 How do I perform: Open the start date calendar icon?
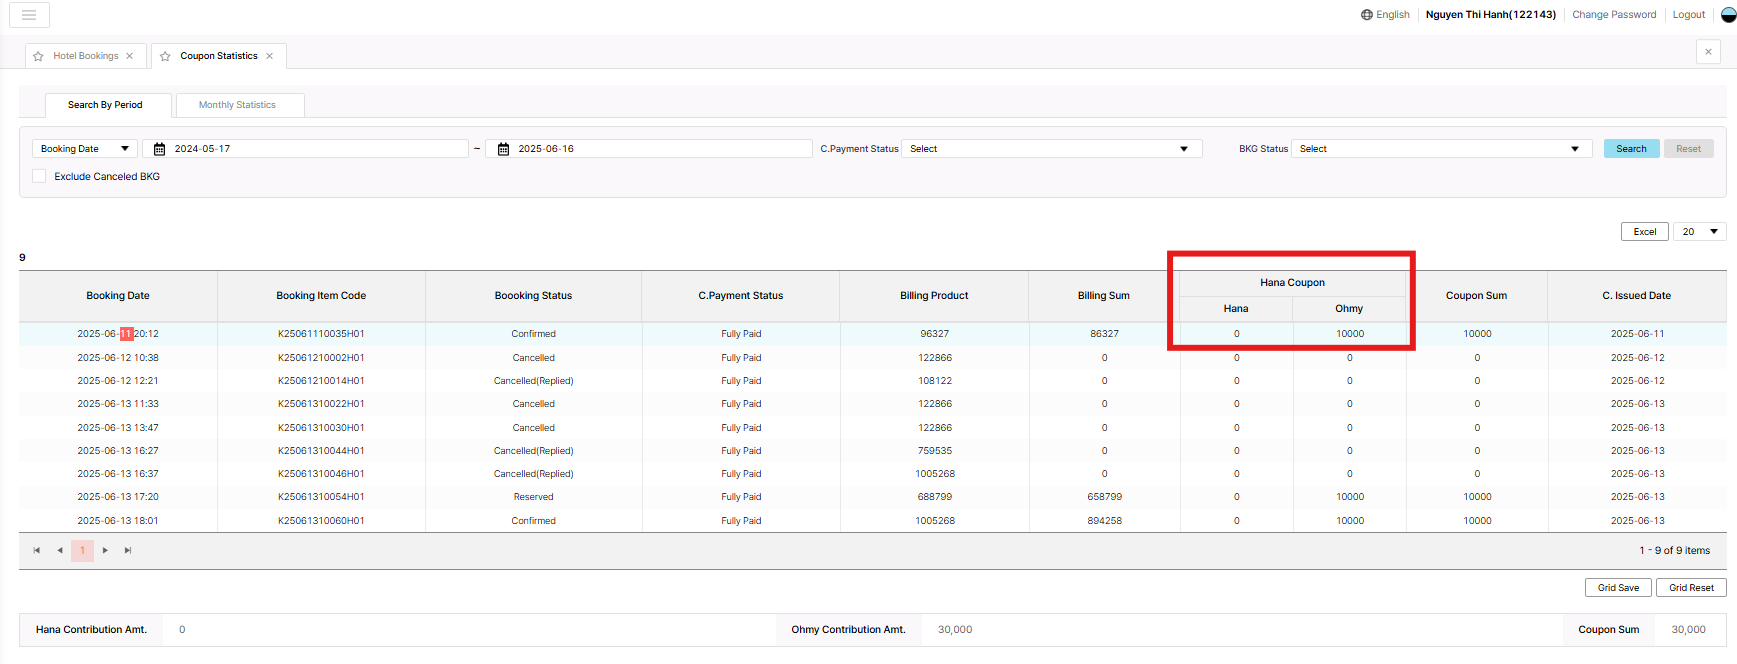159,149
